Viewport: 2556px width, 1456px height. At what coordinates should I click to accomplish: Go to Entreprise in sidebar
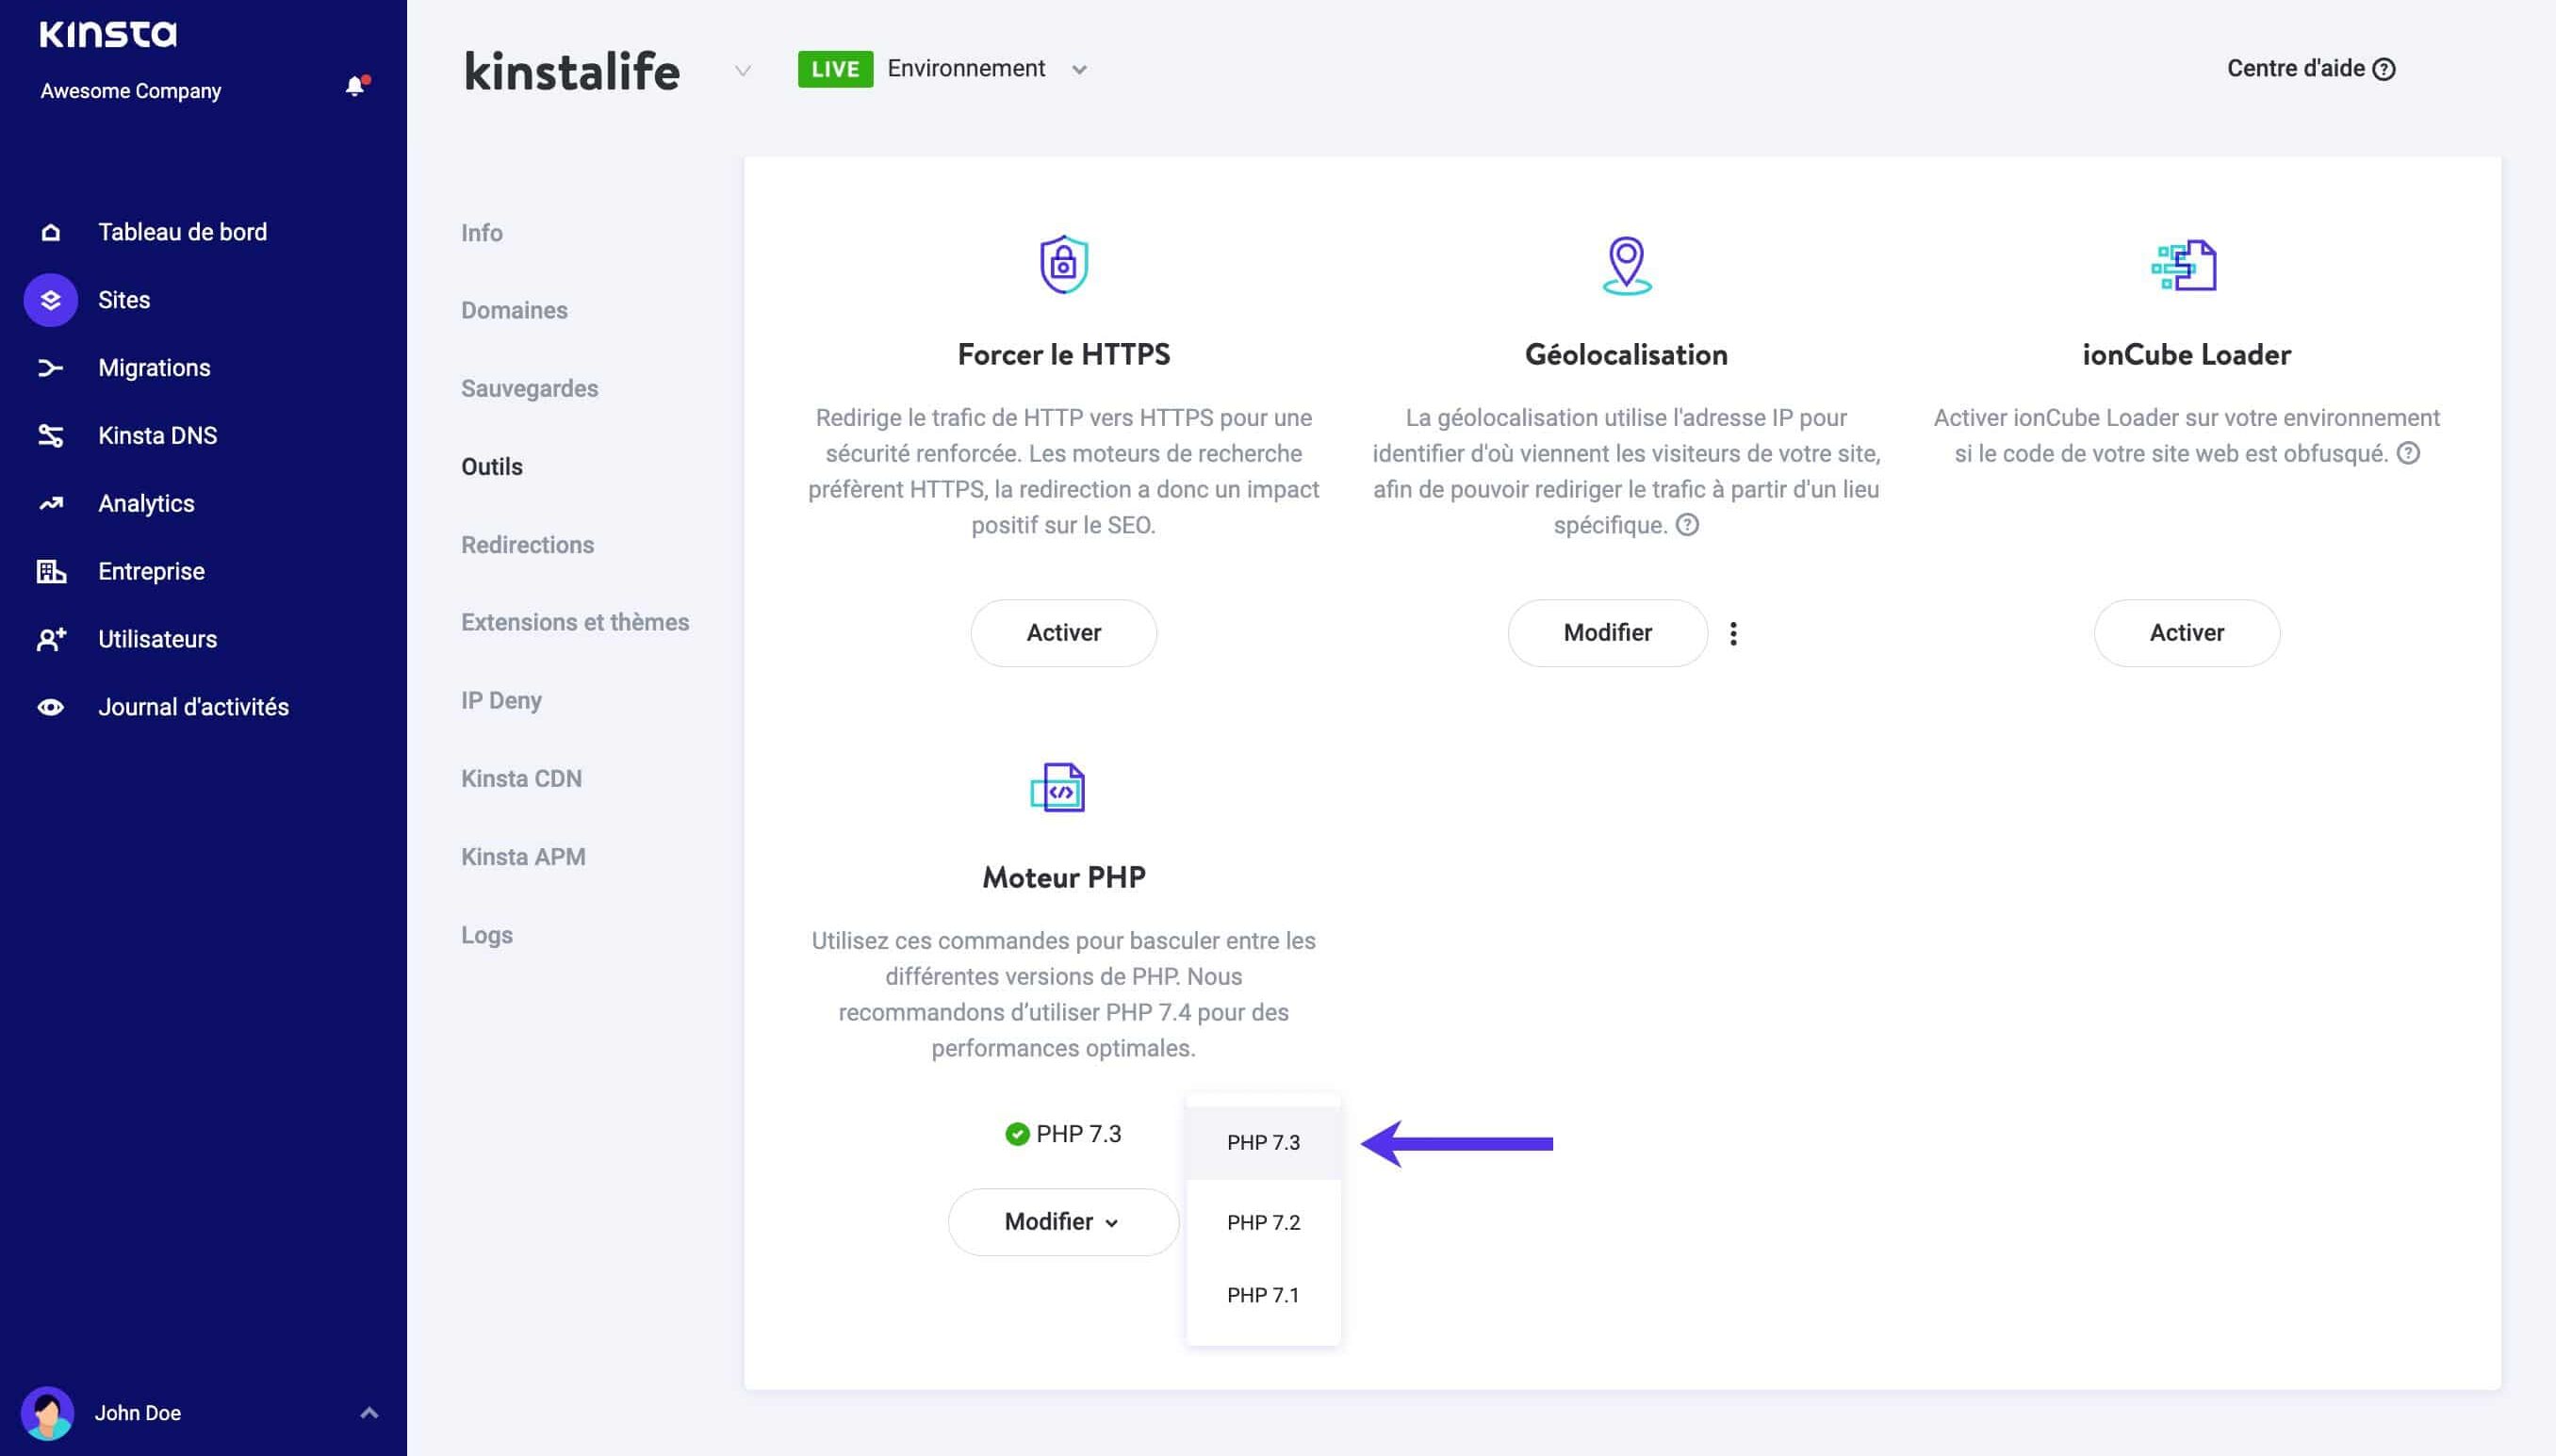[x=151, y=572]
